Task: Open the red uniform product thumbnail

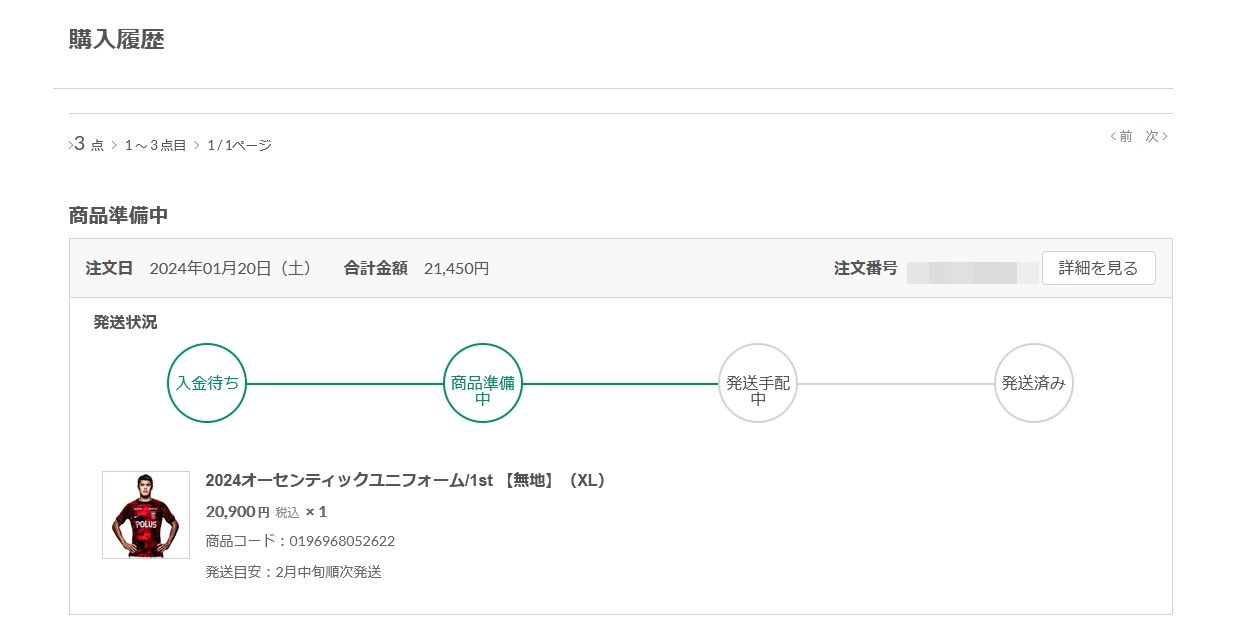Action: click(146, 515)
